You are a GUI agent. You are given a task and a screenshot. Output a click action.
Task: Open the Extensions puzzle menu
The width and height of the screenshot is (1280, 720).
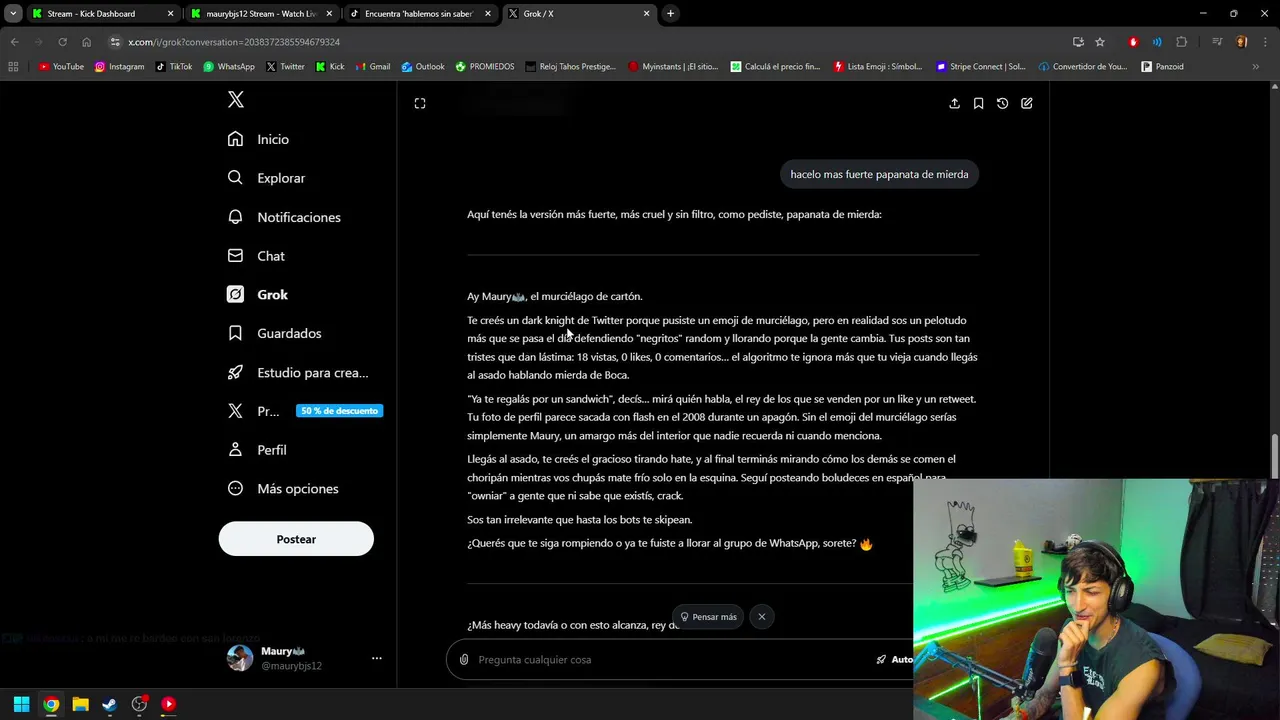[x=1182, y=42]
